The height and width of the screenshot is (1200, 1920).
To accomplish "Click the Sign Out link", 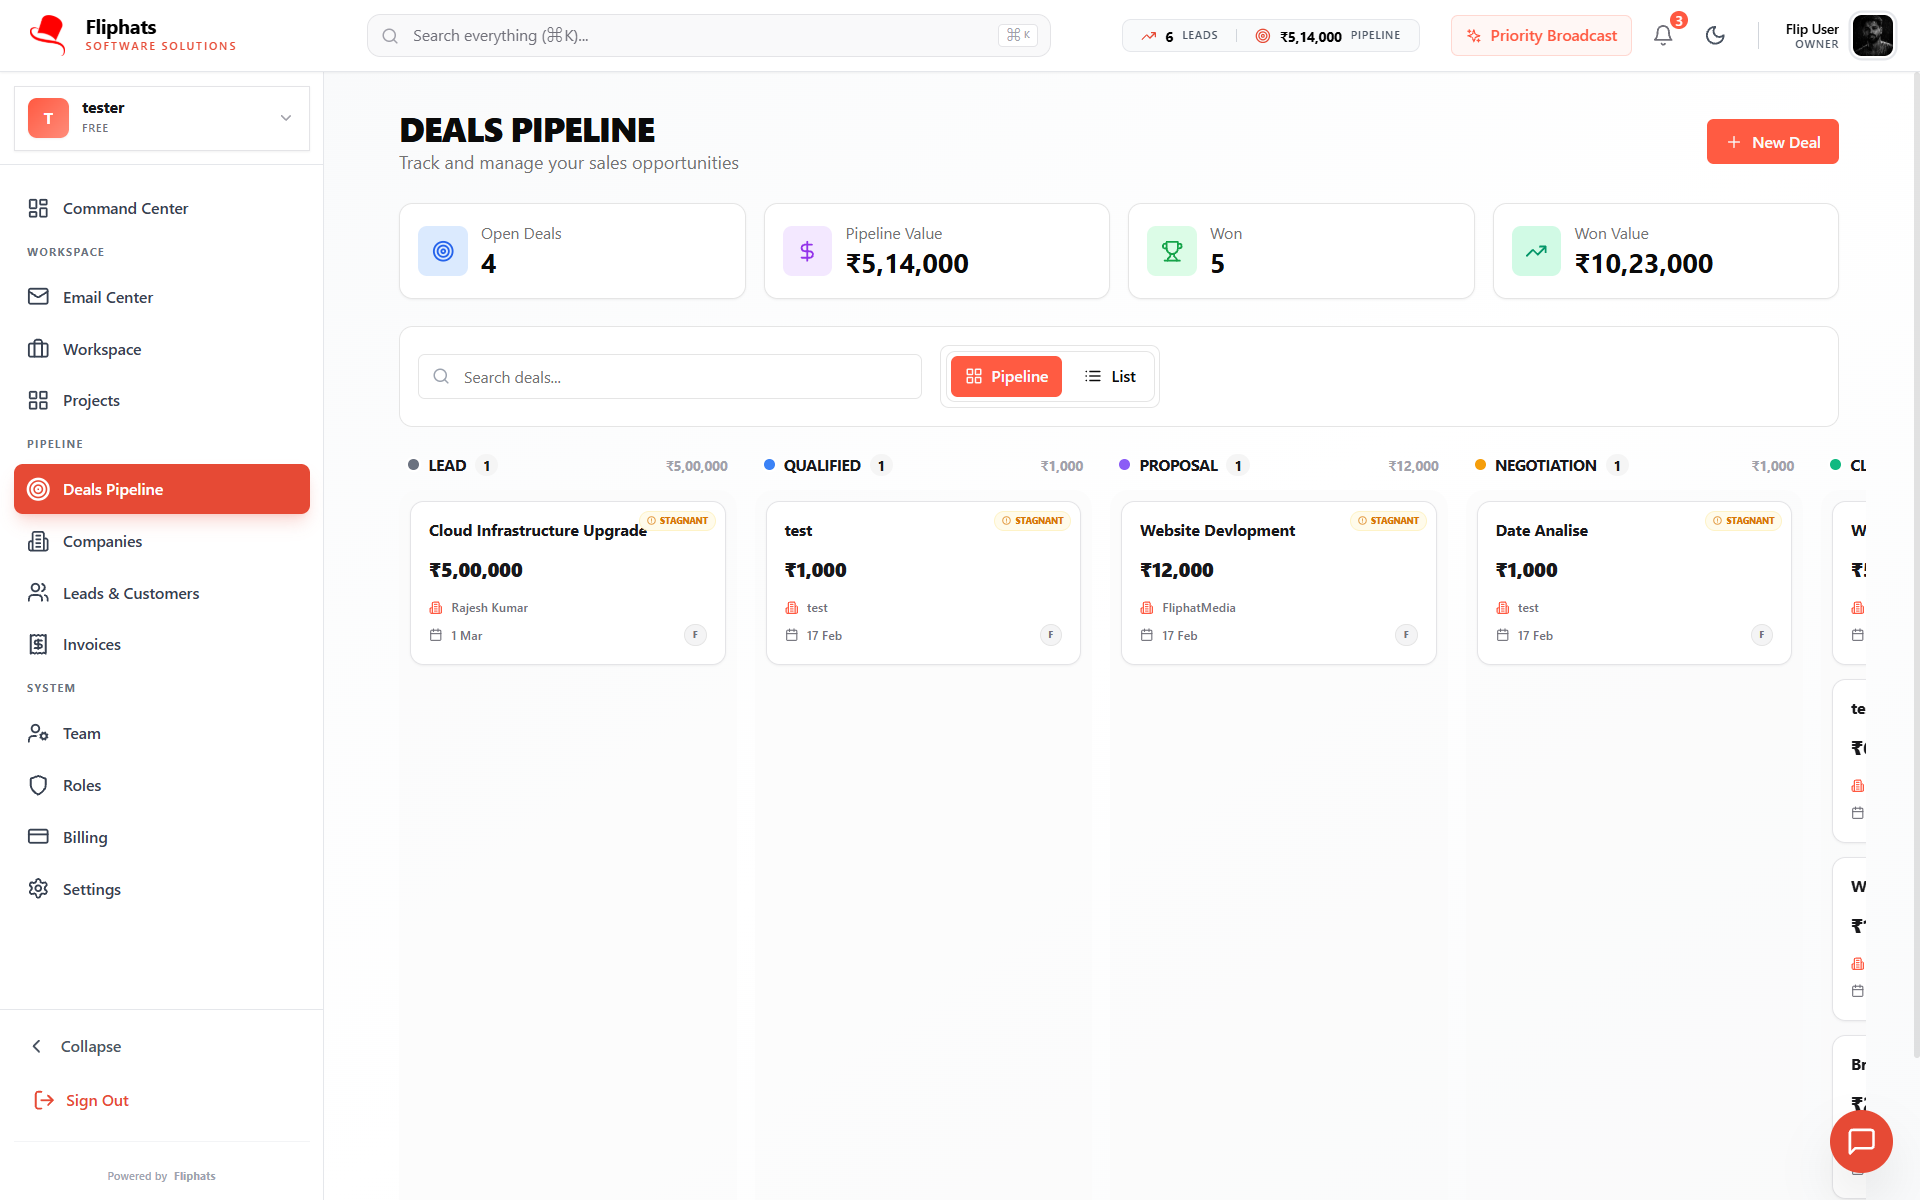I will click(96, 1100).
